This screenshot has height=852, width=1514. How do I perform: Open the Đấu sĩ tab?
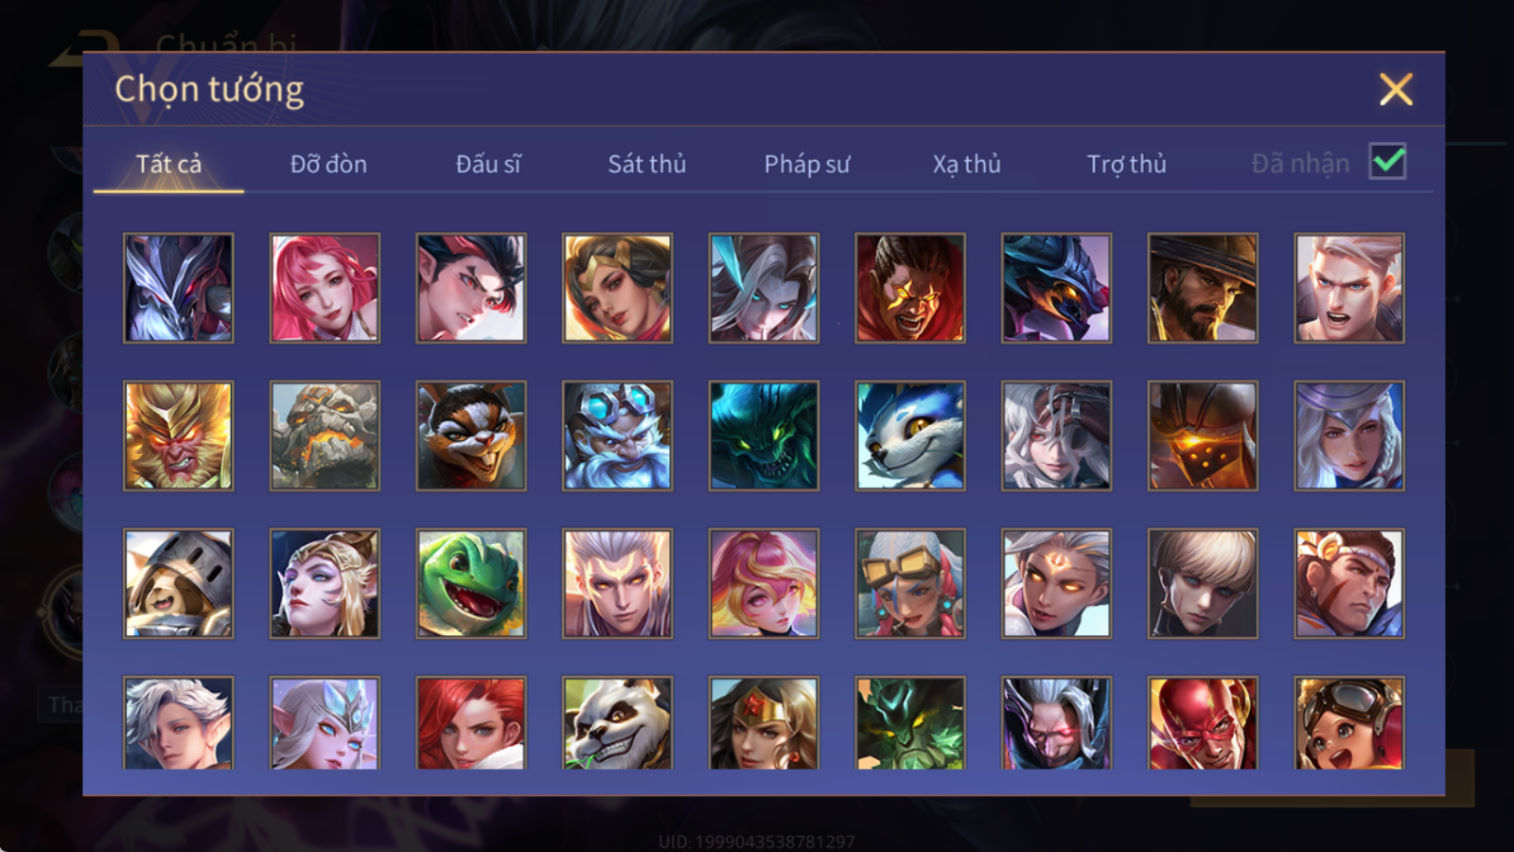pos(488,164)
